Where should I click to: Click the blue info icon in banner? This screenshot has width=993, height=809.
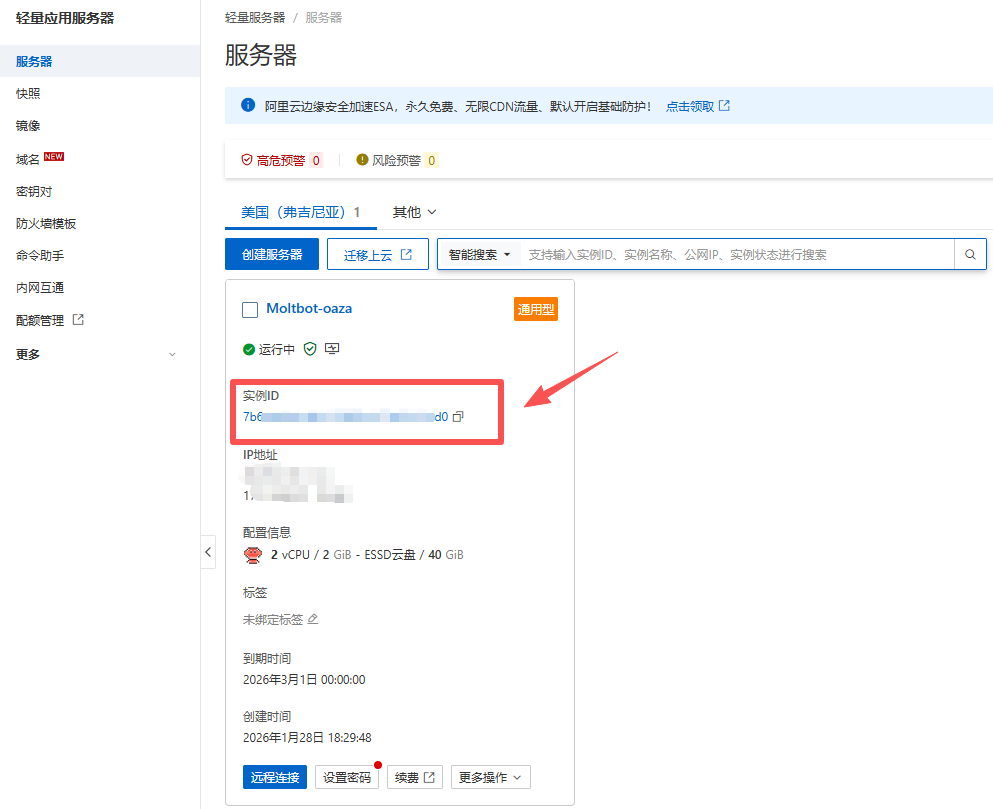tap(247, 105)
